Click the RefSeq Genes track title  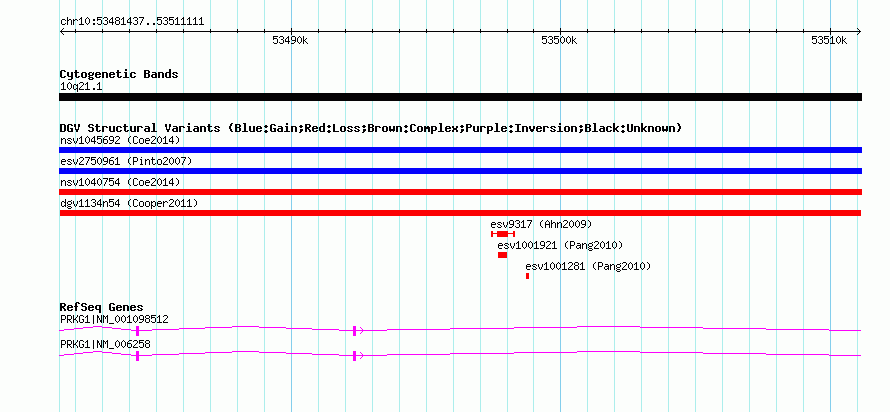[102, 307]
